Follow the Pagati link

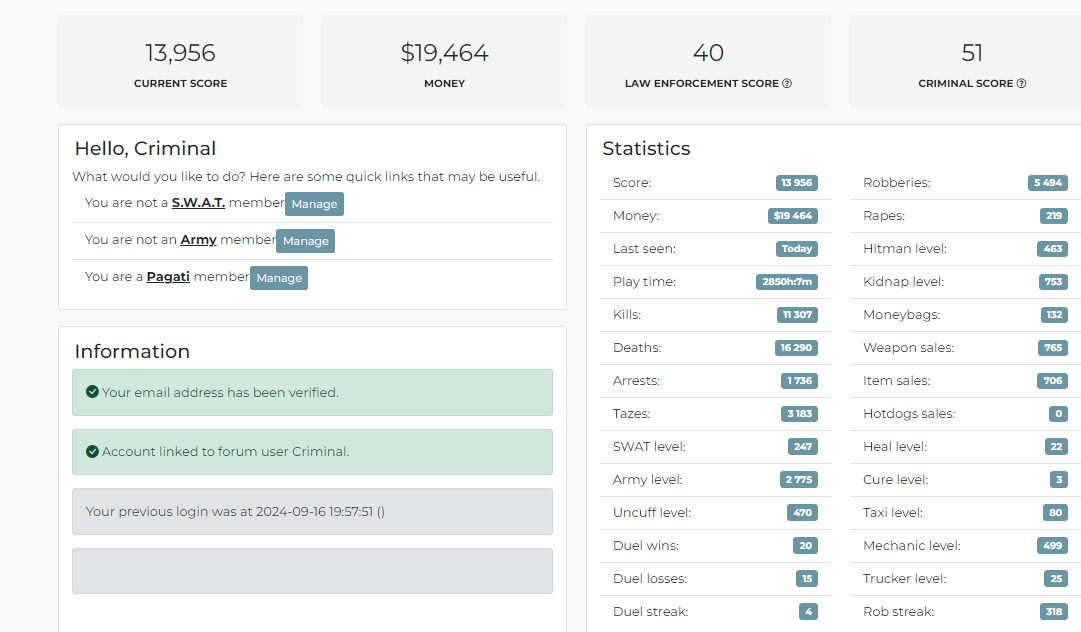(168, 277)
